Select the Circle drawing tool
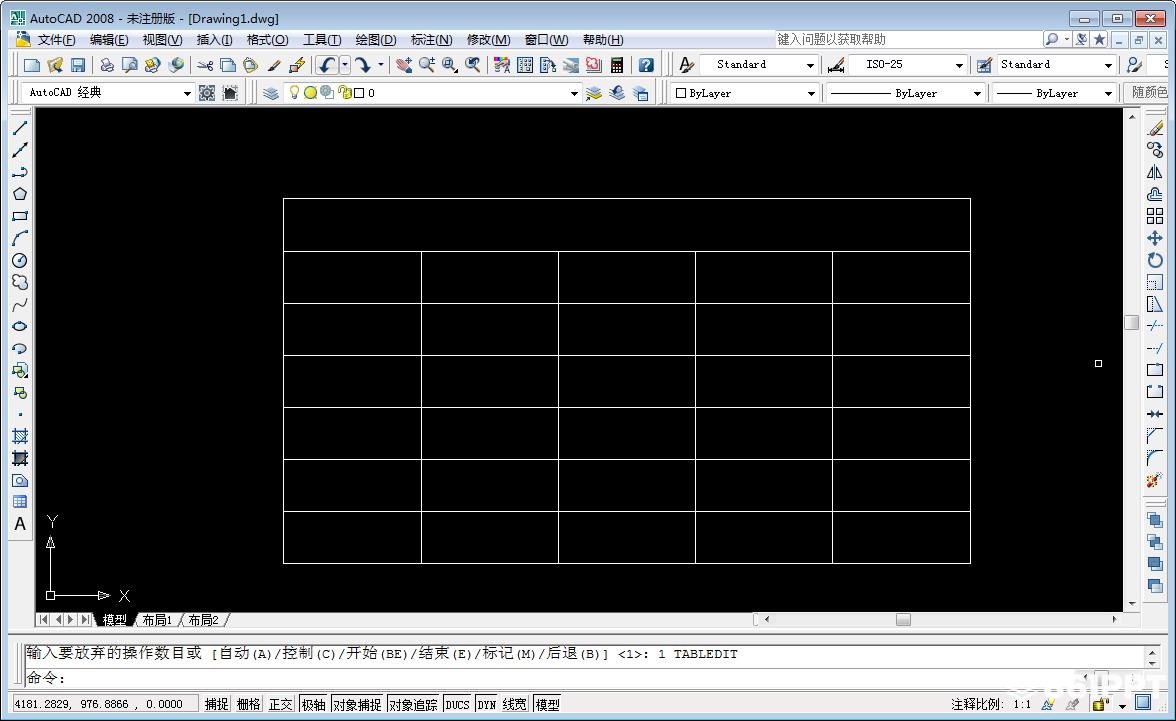The width and height of the screenshot is (1176, 721). (20, 260)
